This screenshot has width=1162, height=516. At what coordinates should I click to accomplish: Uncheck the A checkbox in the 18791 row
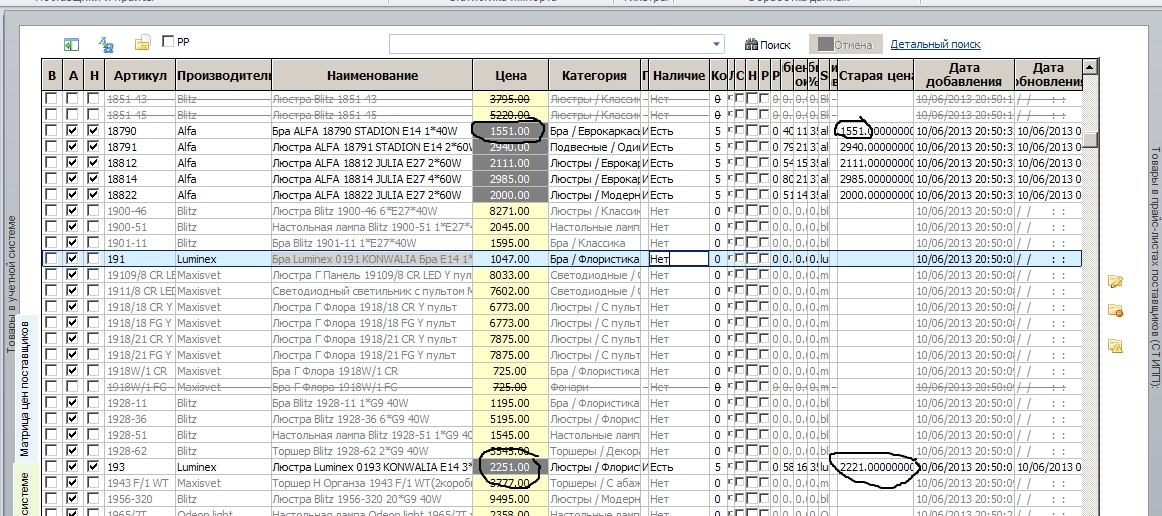72,147
